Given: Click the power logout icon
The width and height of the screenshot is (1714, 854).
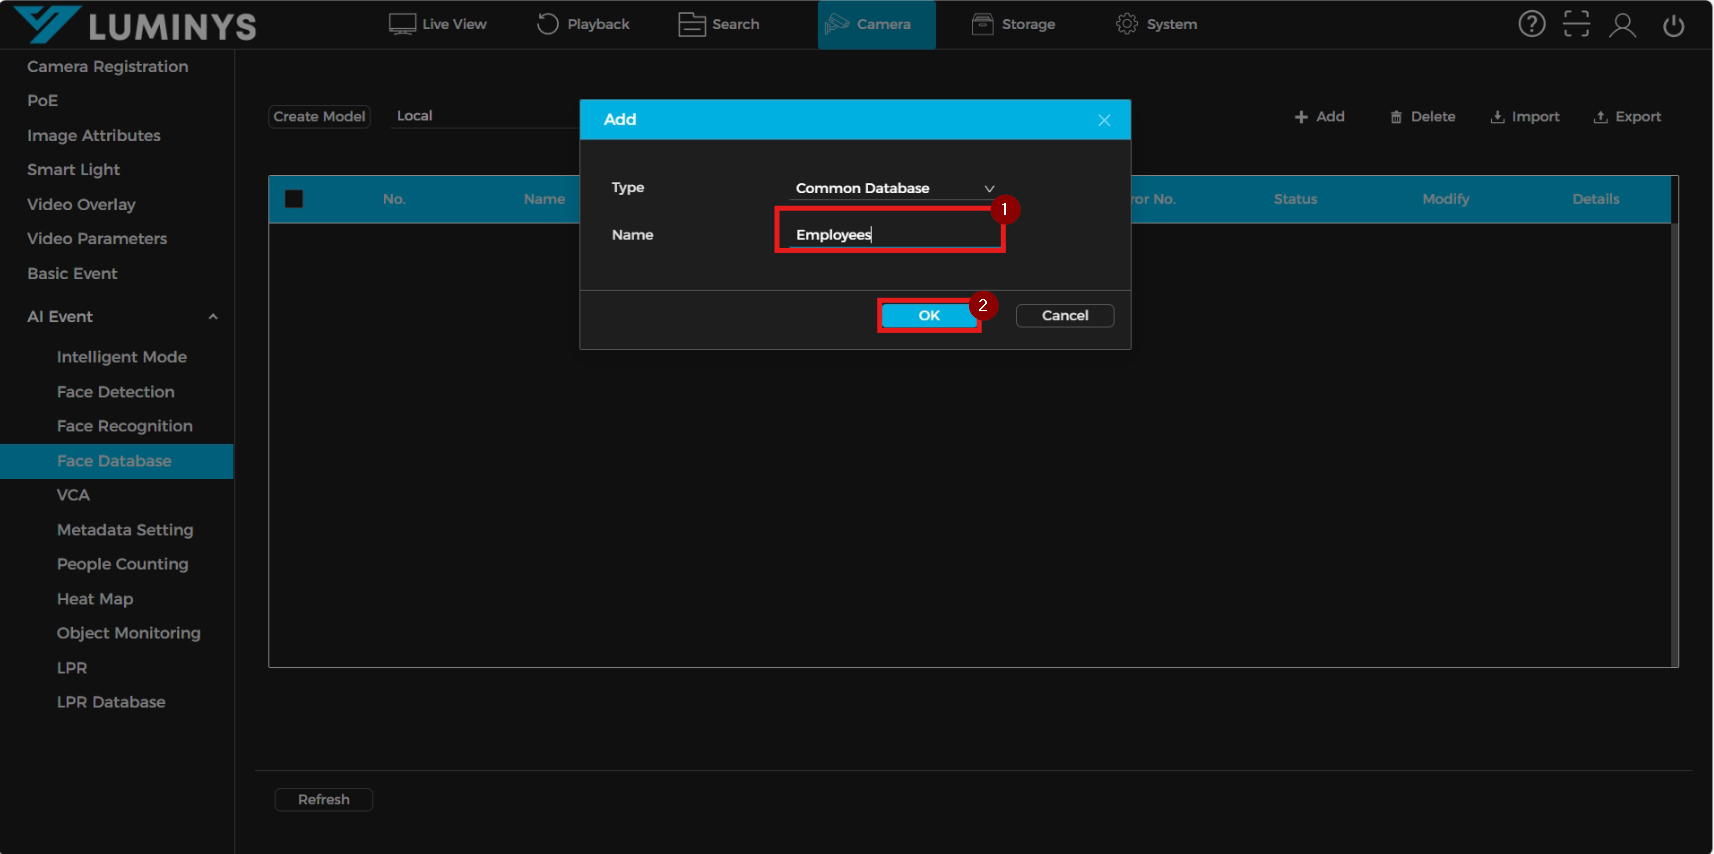Looking at the screenshot, I should pyautogui.click(x=1673, y=25).
